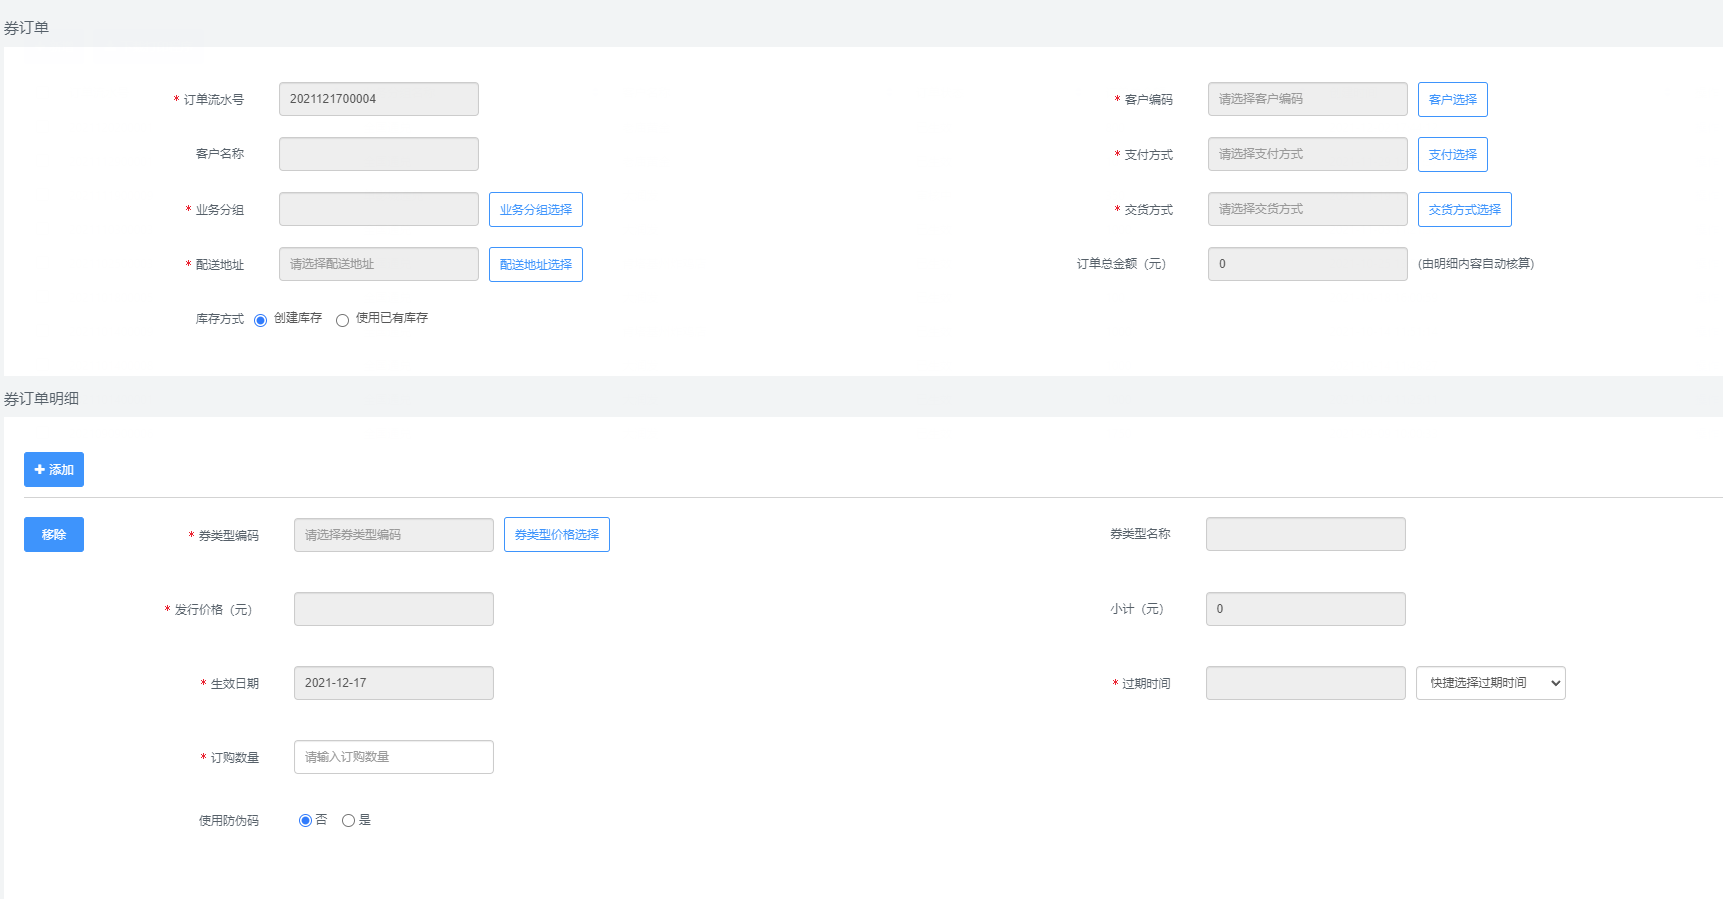
Task: Open the 业务分组选择 picker
Action: tap(535, 209)
